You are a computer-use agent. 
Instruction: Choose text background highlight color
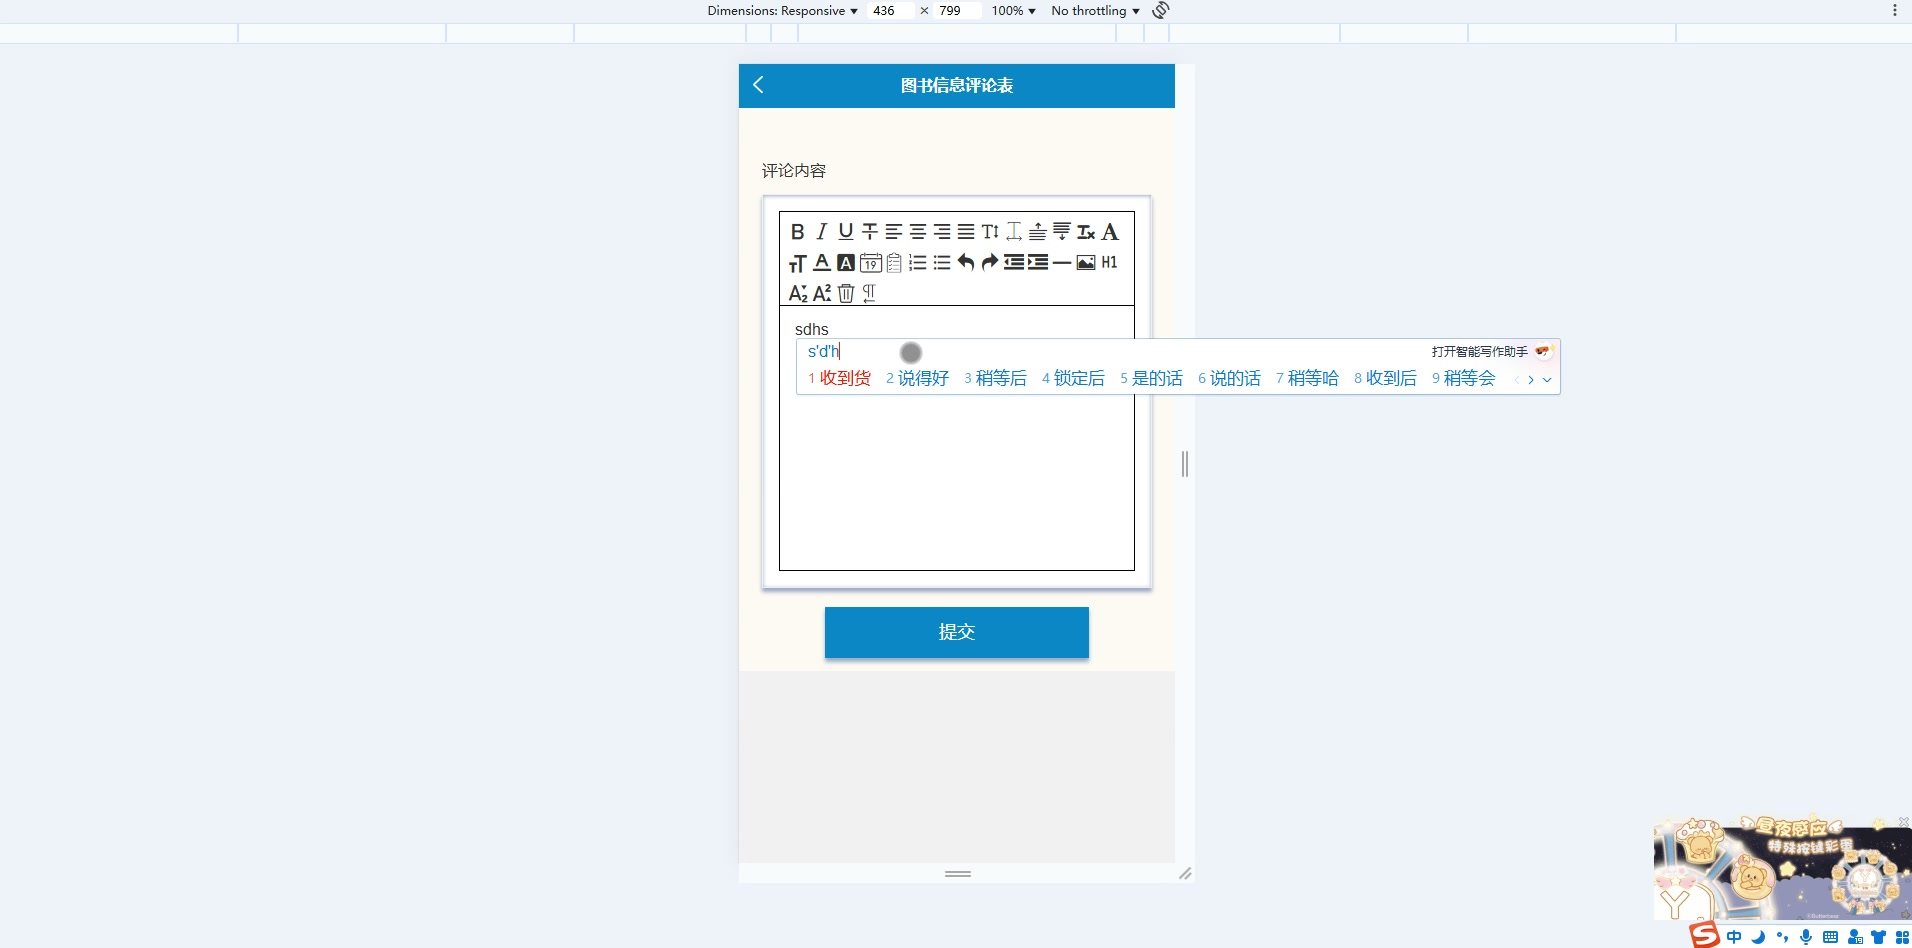point(845,263)
